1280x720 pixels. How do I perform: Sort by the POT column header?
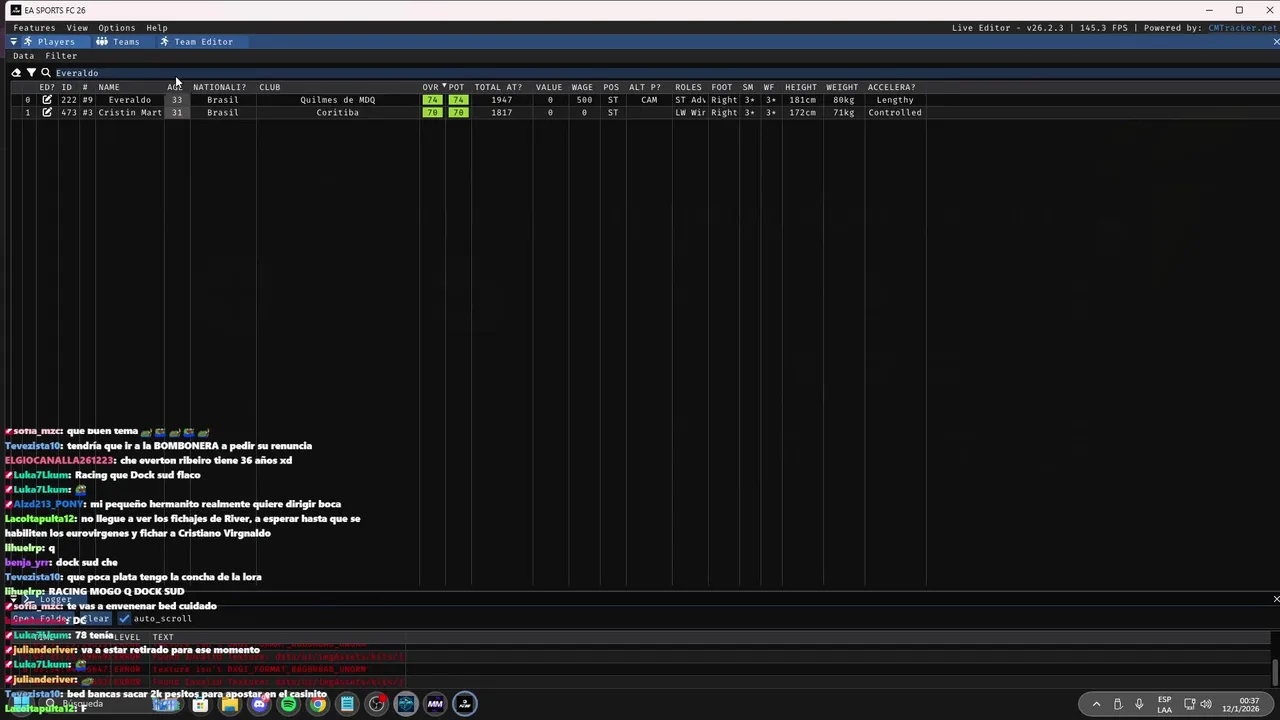(456, 87)
